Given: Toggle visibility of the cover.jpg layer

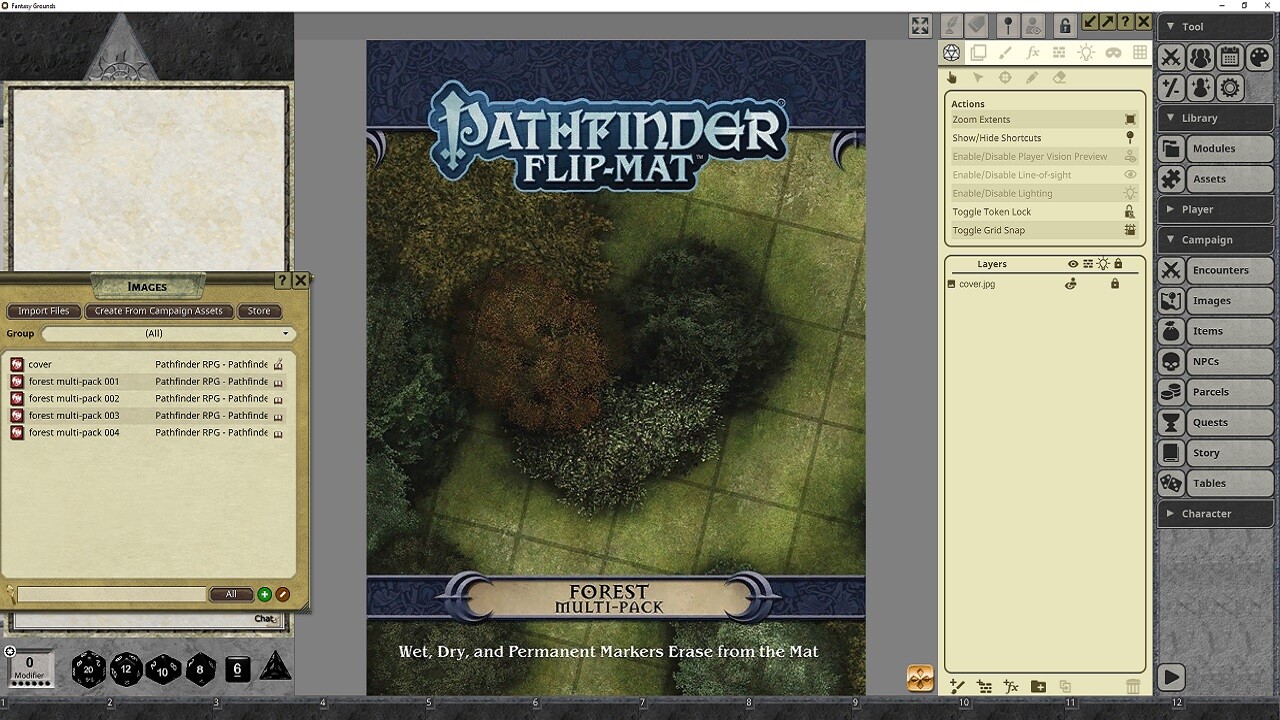Looking at the screenshot, I should click(1071, 284).
